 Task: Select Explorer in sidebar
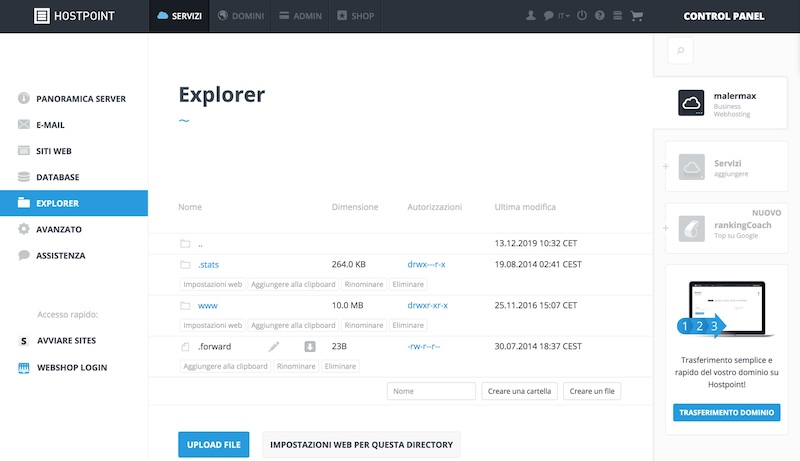(74, 203)
